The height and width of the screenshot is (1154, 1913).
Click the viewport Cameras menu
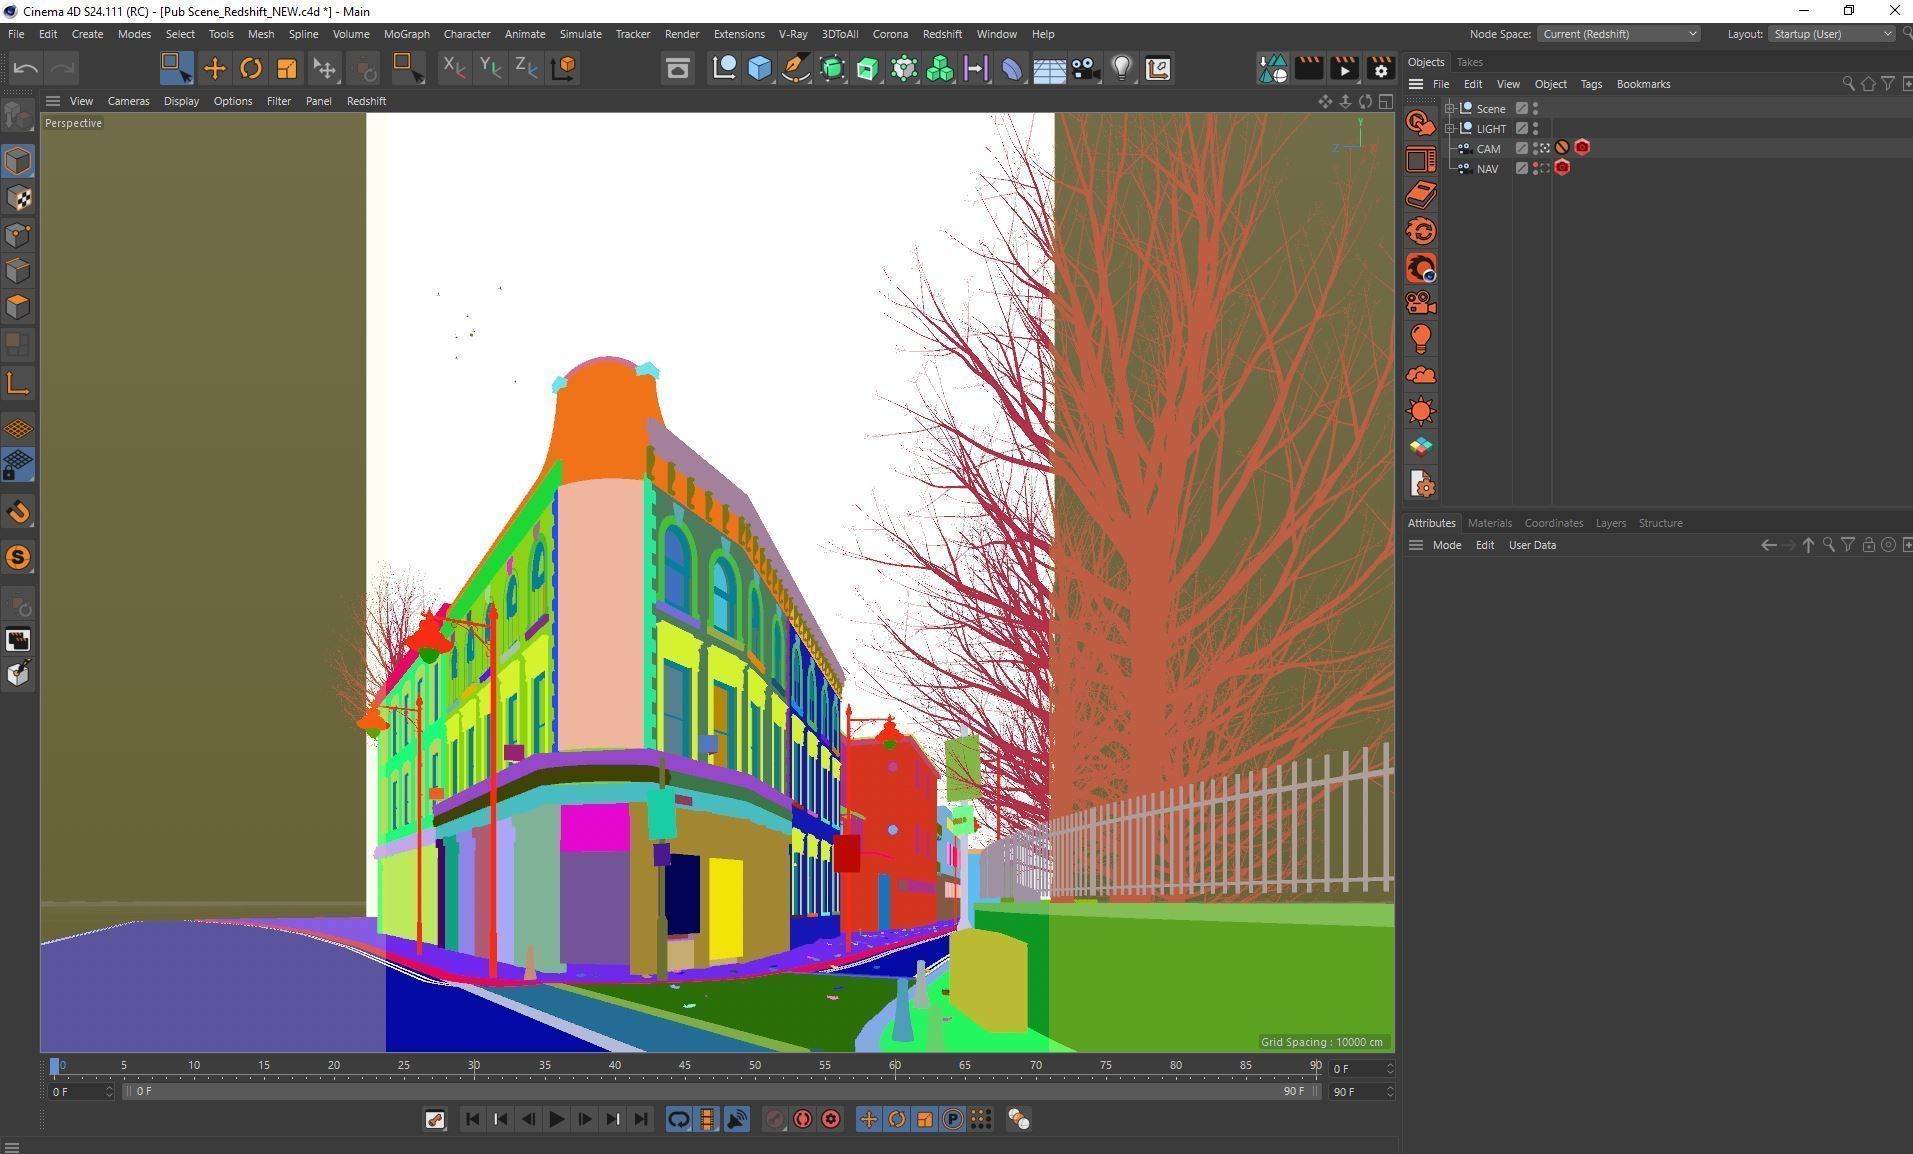tap(128, 101)
